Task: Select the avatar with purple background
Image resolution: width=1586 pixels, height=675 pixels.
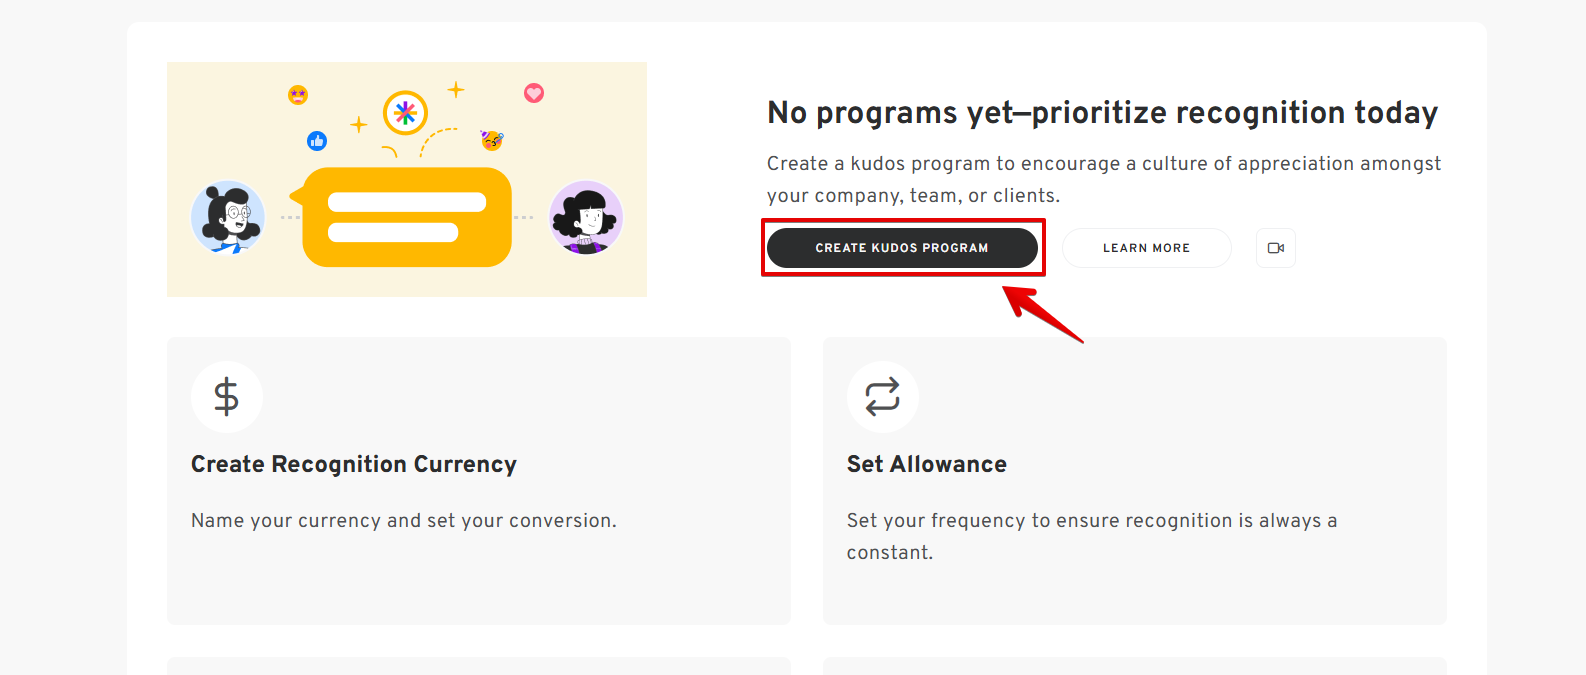Action: (586, 217)
